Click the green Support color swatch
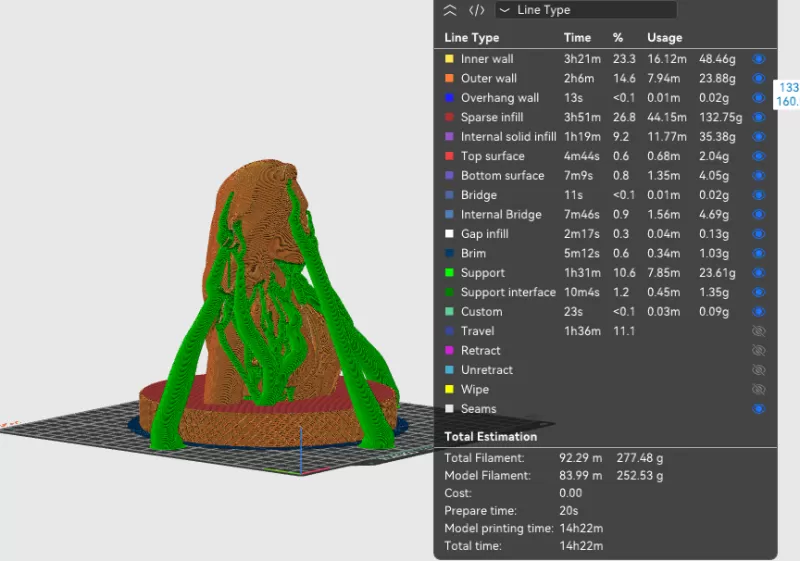 (450, 273)
